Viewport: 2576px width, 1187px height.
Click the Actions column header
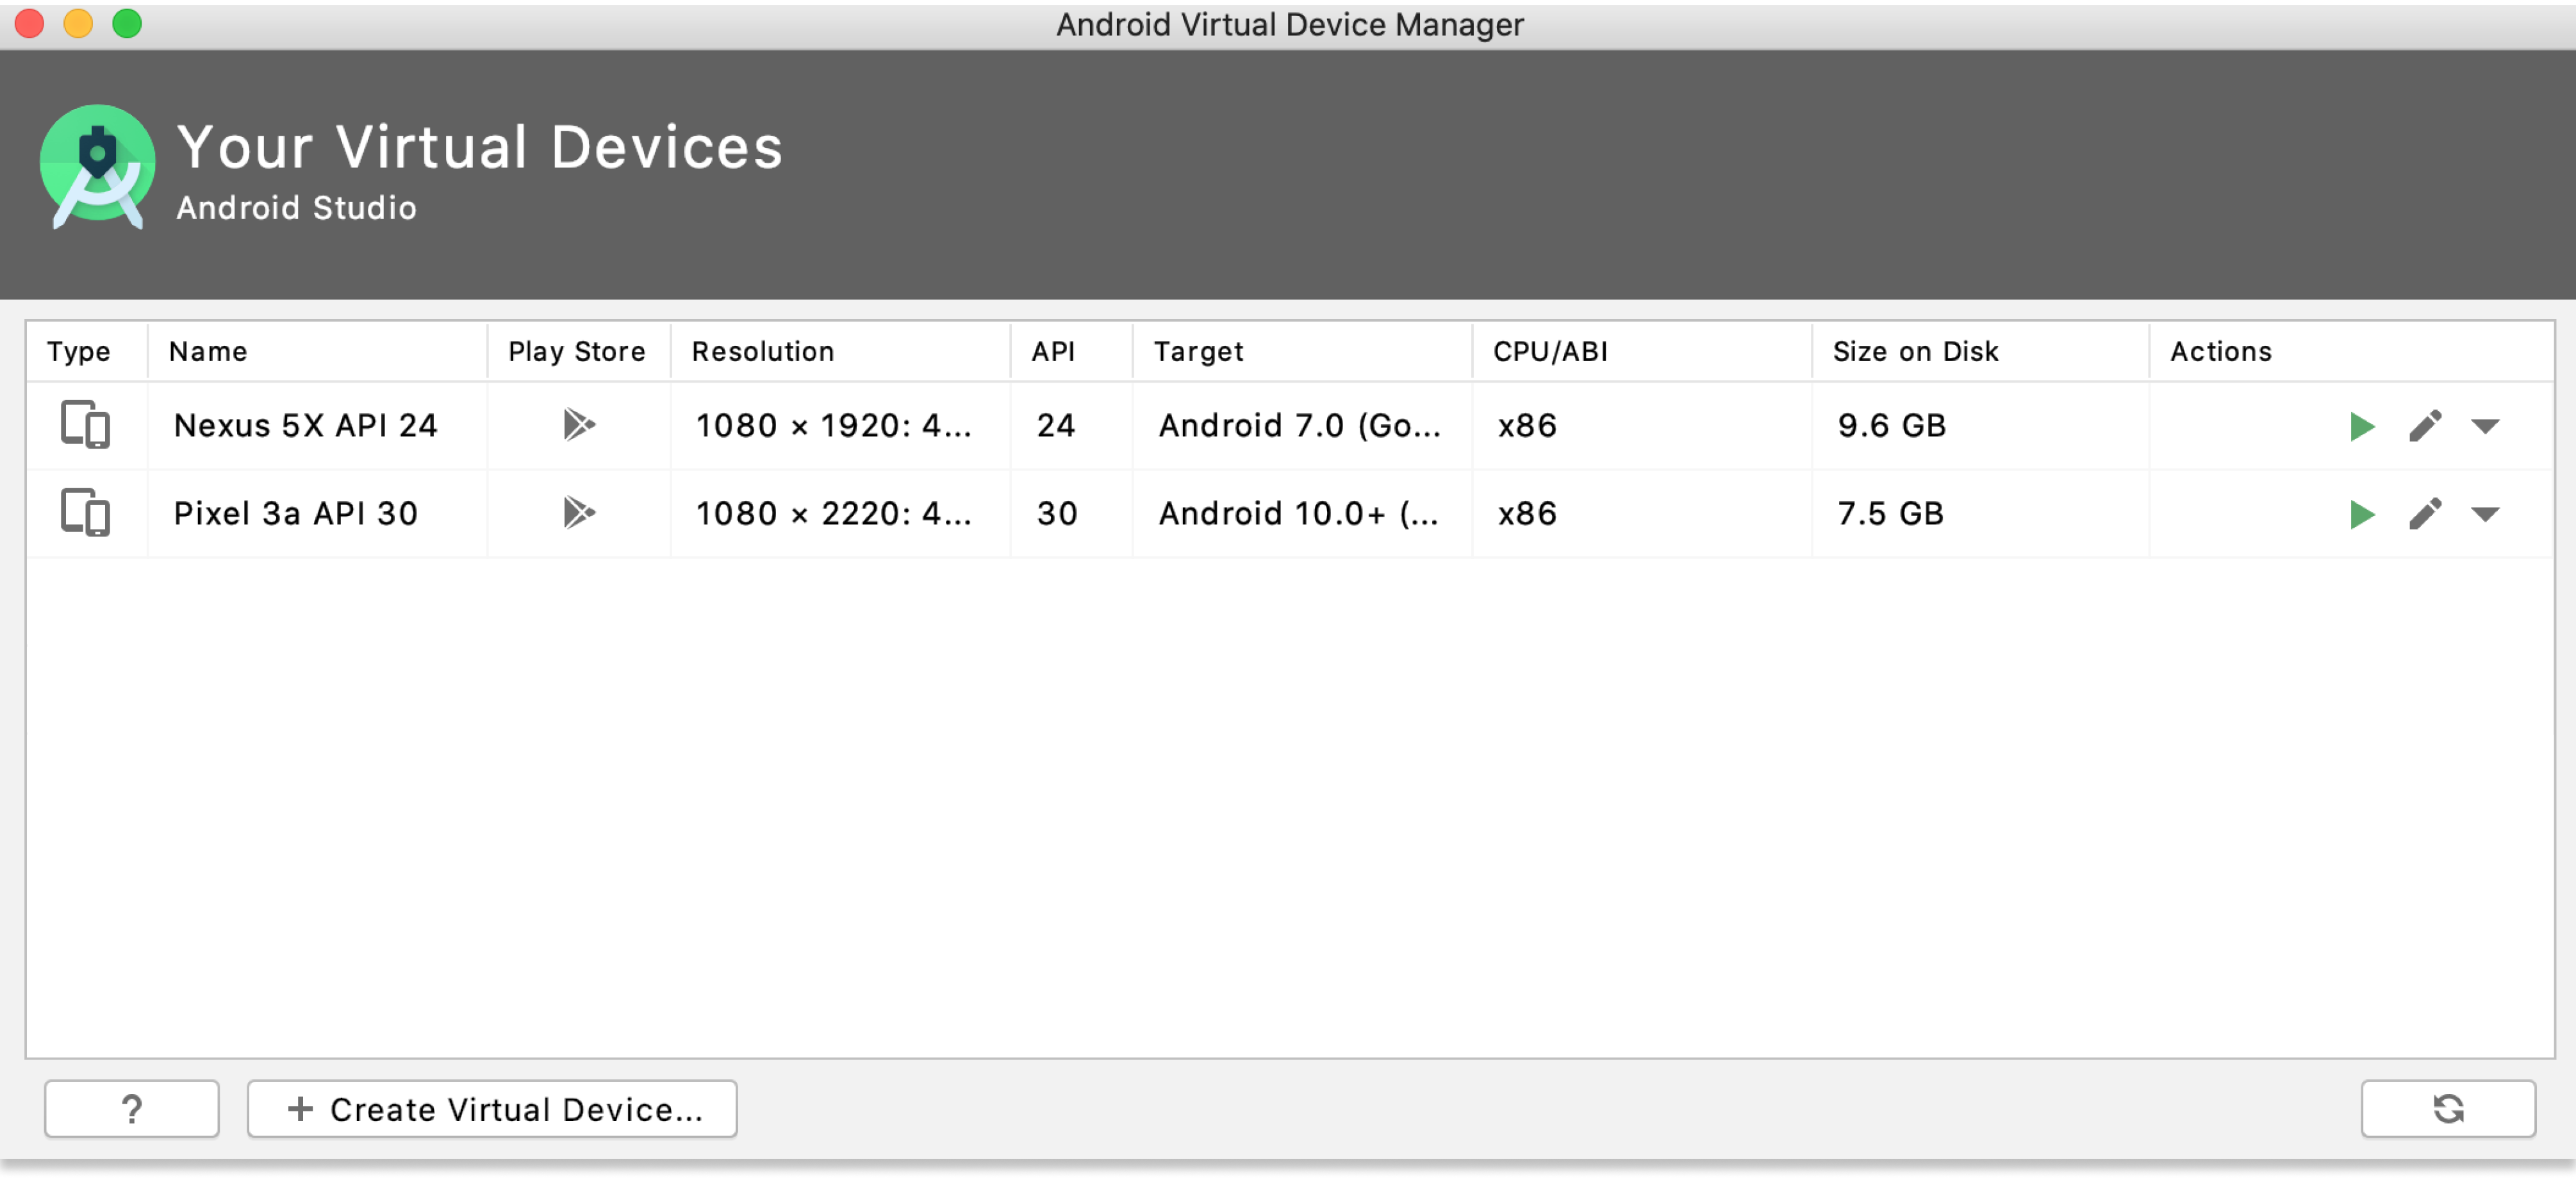point(2351,351)
